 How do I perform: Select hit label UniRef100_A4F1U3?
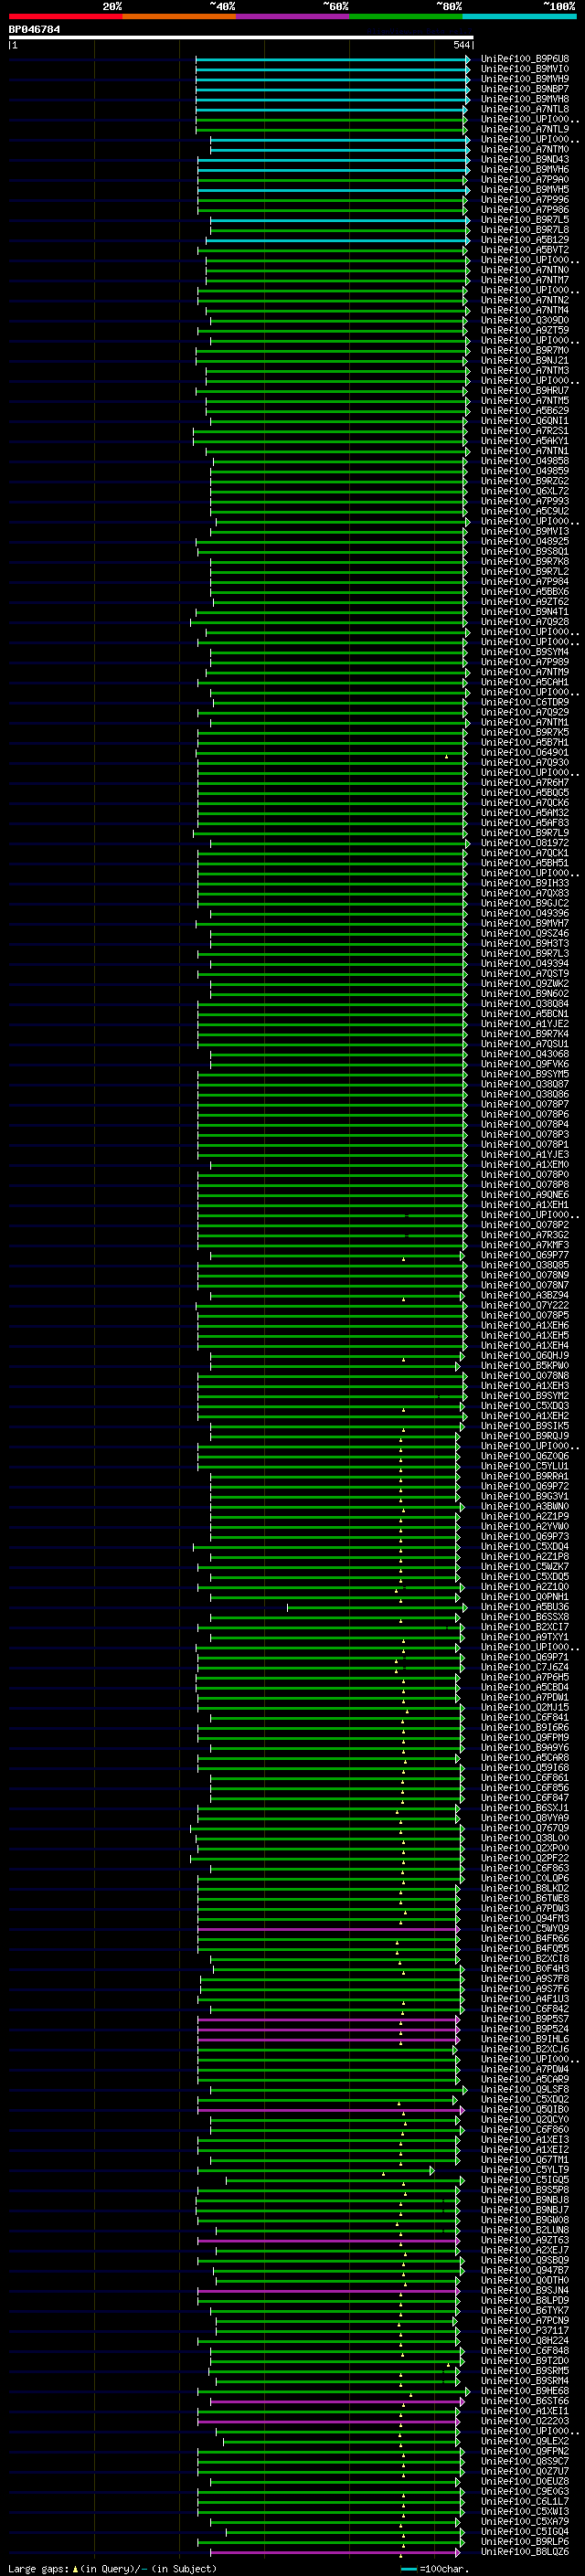(525, 1999)
